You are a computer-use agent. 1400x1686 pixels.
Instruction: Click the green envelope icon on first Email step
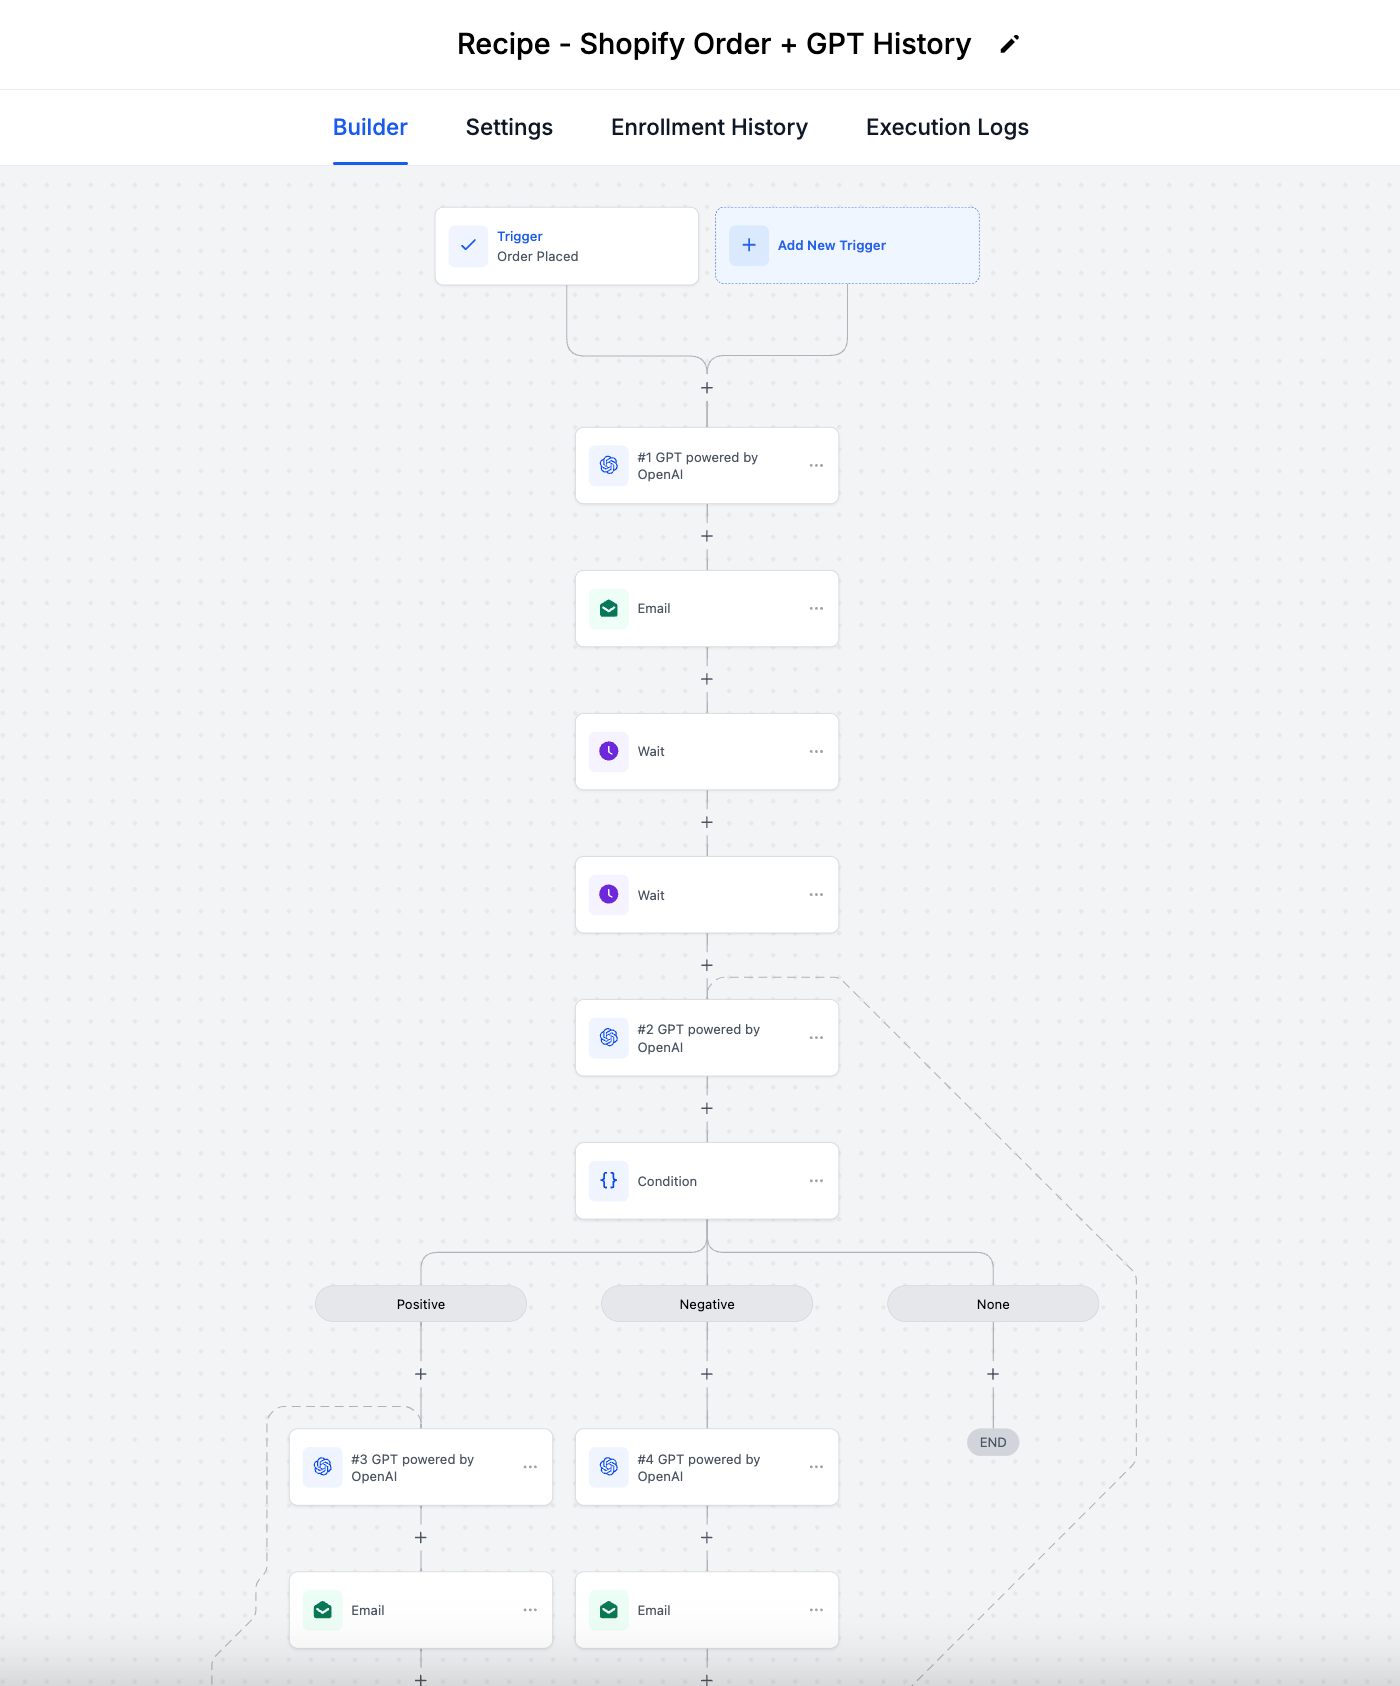(608, 609)
